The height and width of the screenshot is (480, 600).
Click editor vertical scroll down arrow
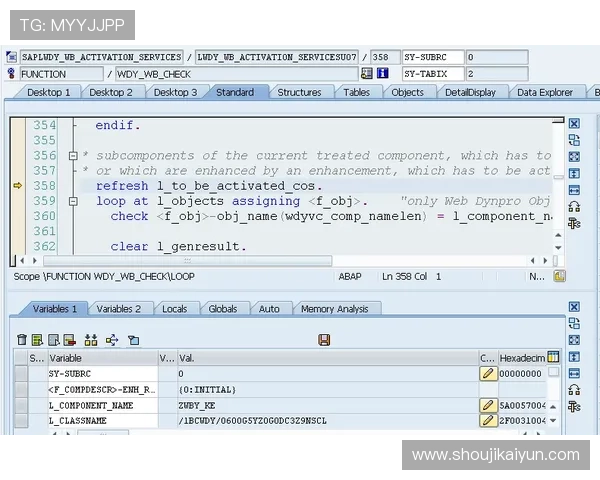pos(558,248)
